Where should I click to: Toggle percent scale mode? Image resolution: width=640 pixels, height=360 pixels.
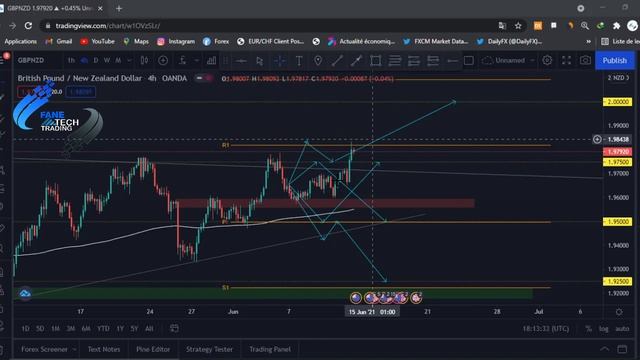[588, 329]
